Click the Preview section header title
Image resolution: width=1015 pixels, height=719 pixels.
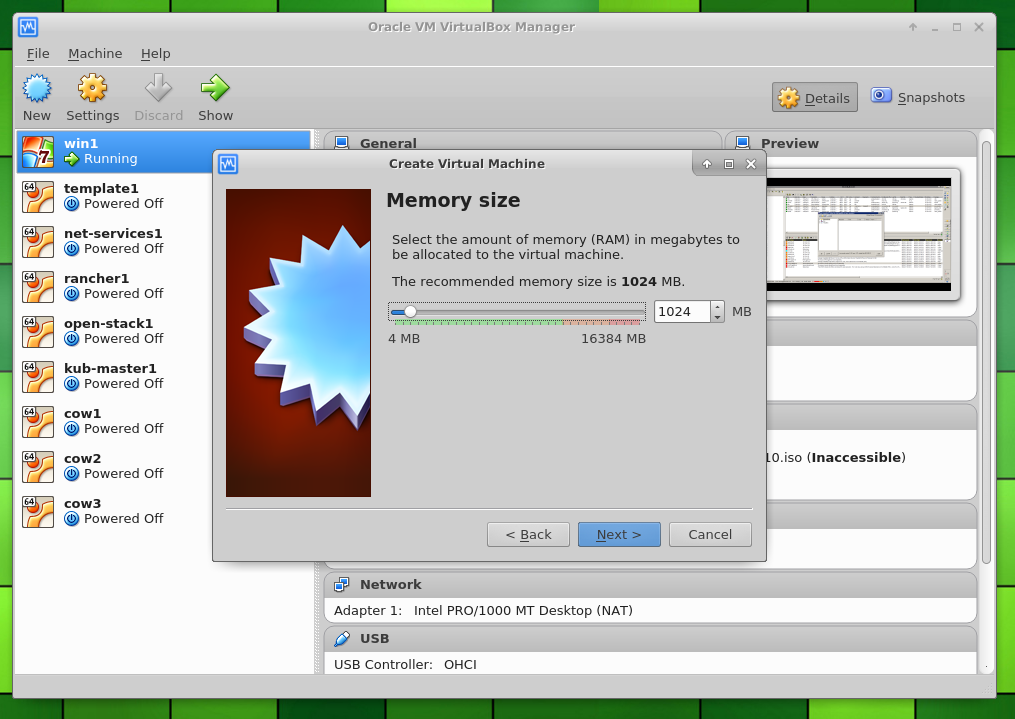[790, 144]
